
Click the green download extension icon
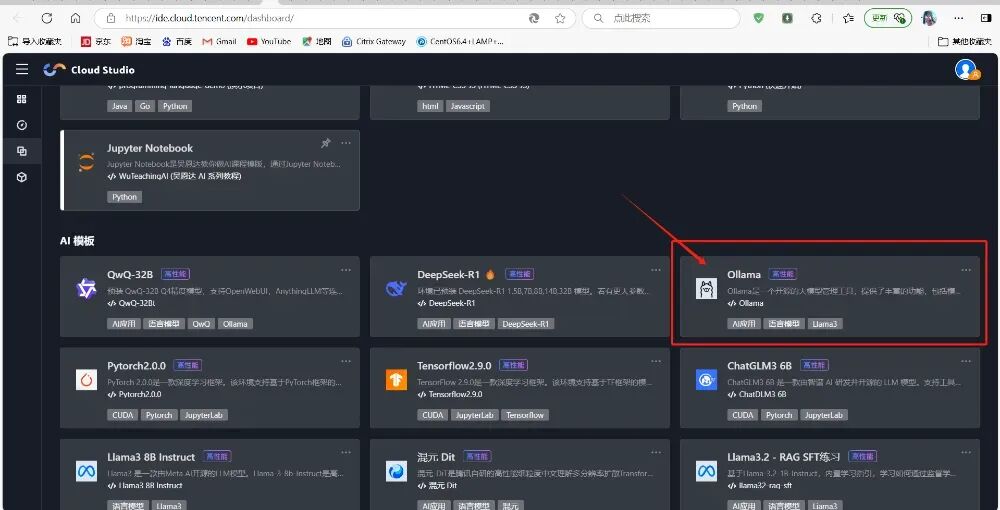788,18
